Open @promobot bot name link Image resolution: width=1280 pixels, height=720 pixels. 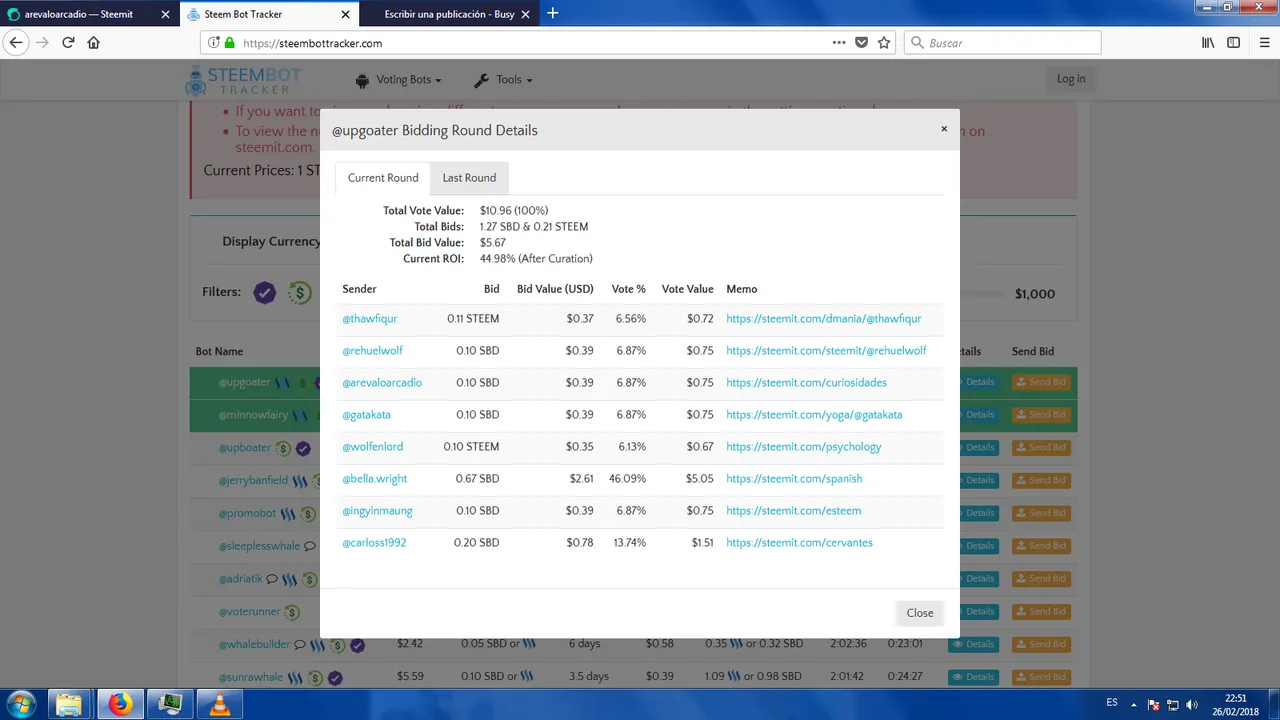tap(247, 513)
